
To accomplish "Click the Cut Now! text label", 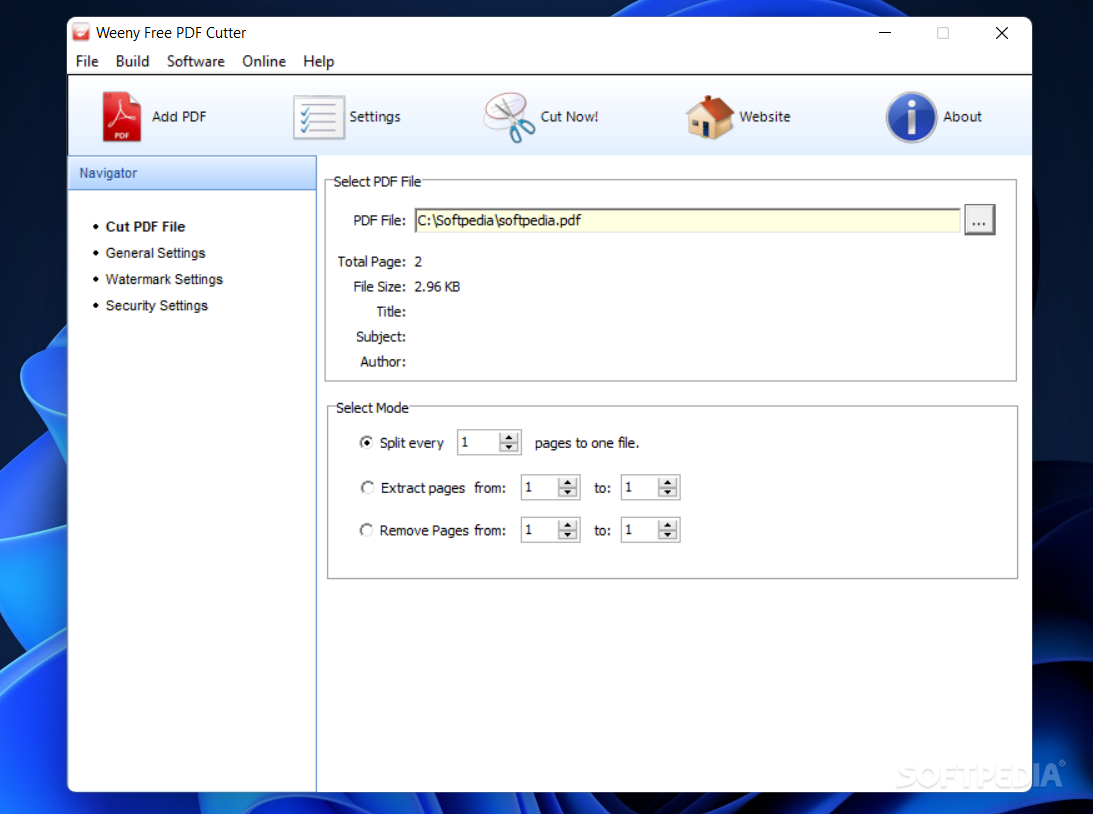I will pyautogui.click(x=570, y=116).
